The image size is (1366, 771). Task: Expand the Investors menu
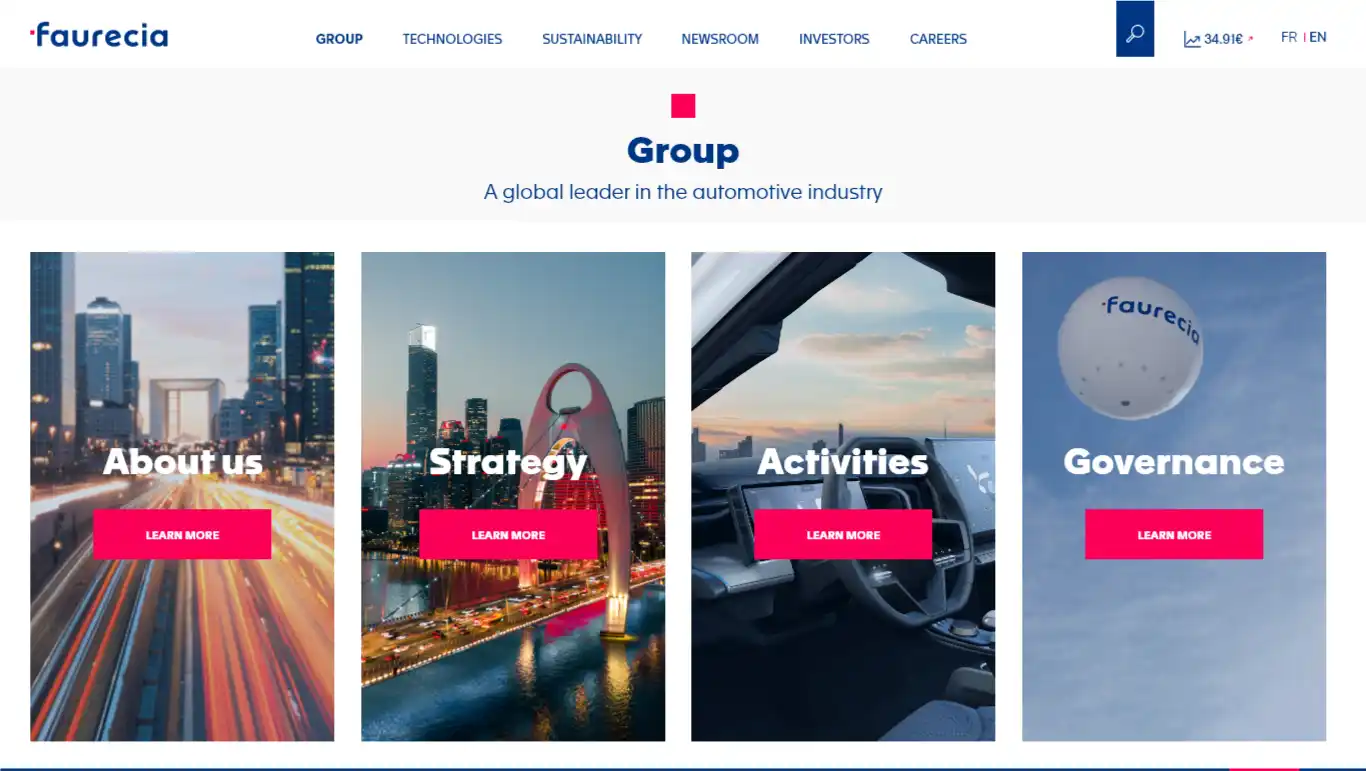pyautogui.click(x=834, y=39)
